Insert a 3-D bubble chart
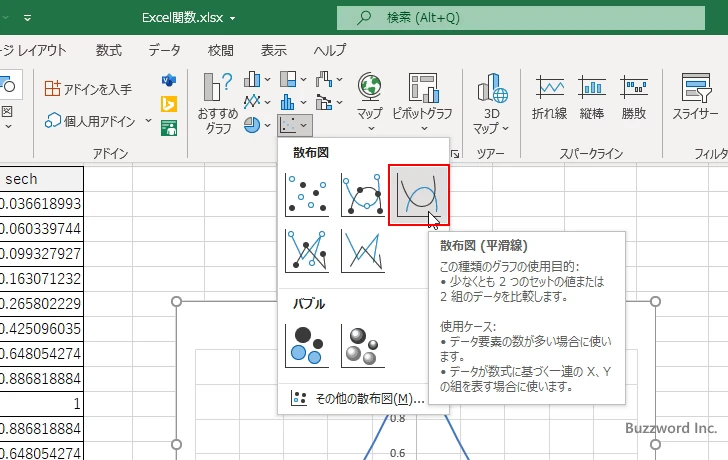The image size is (728, 460). coord(363,346)
